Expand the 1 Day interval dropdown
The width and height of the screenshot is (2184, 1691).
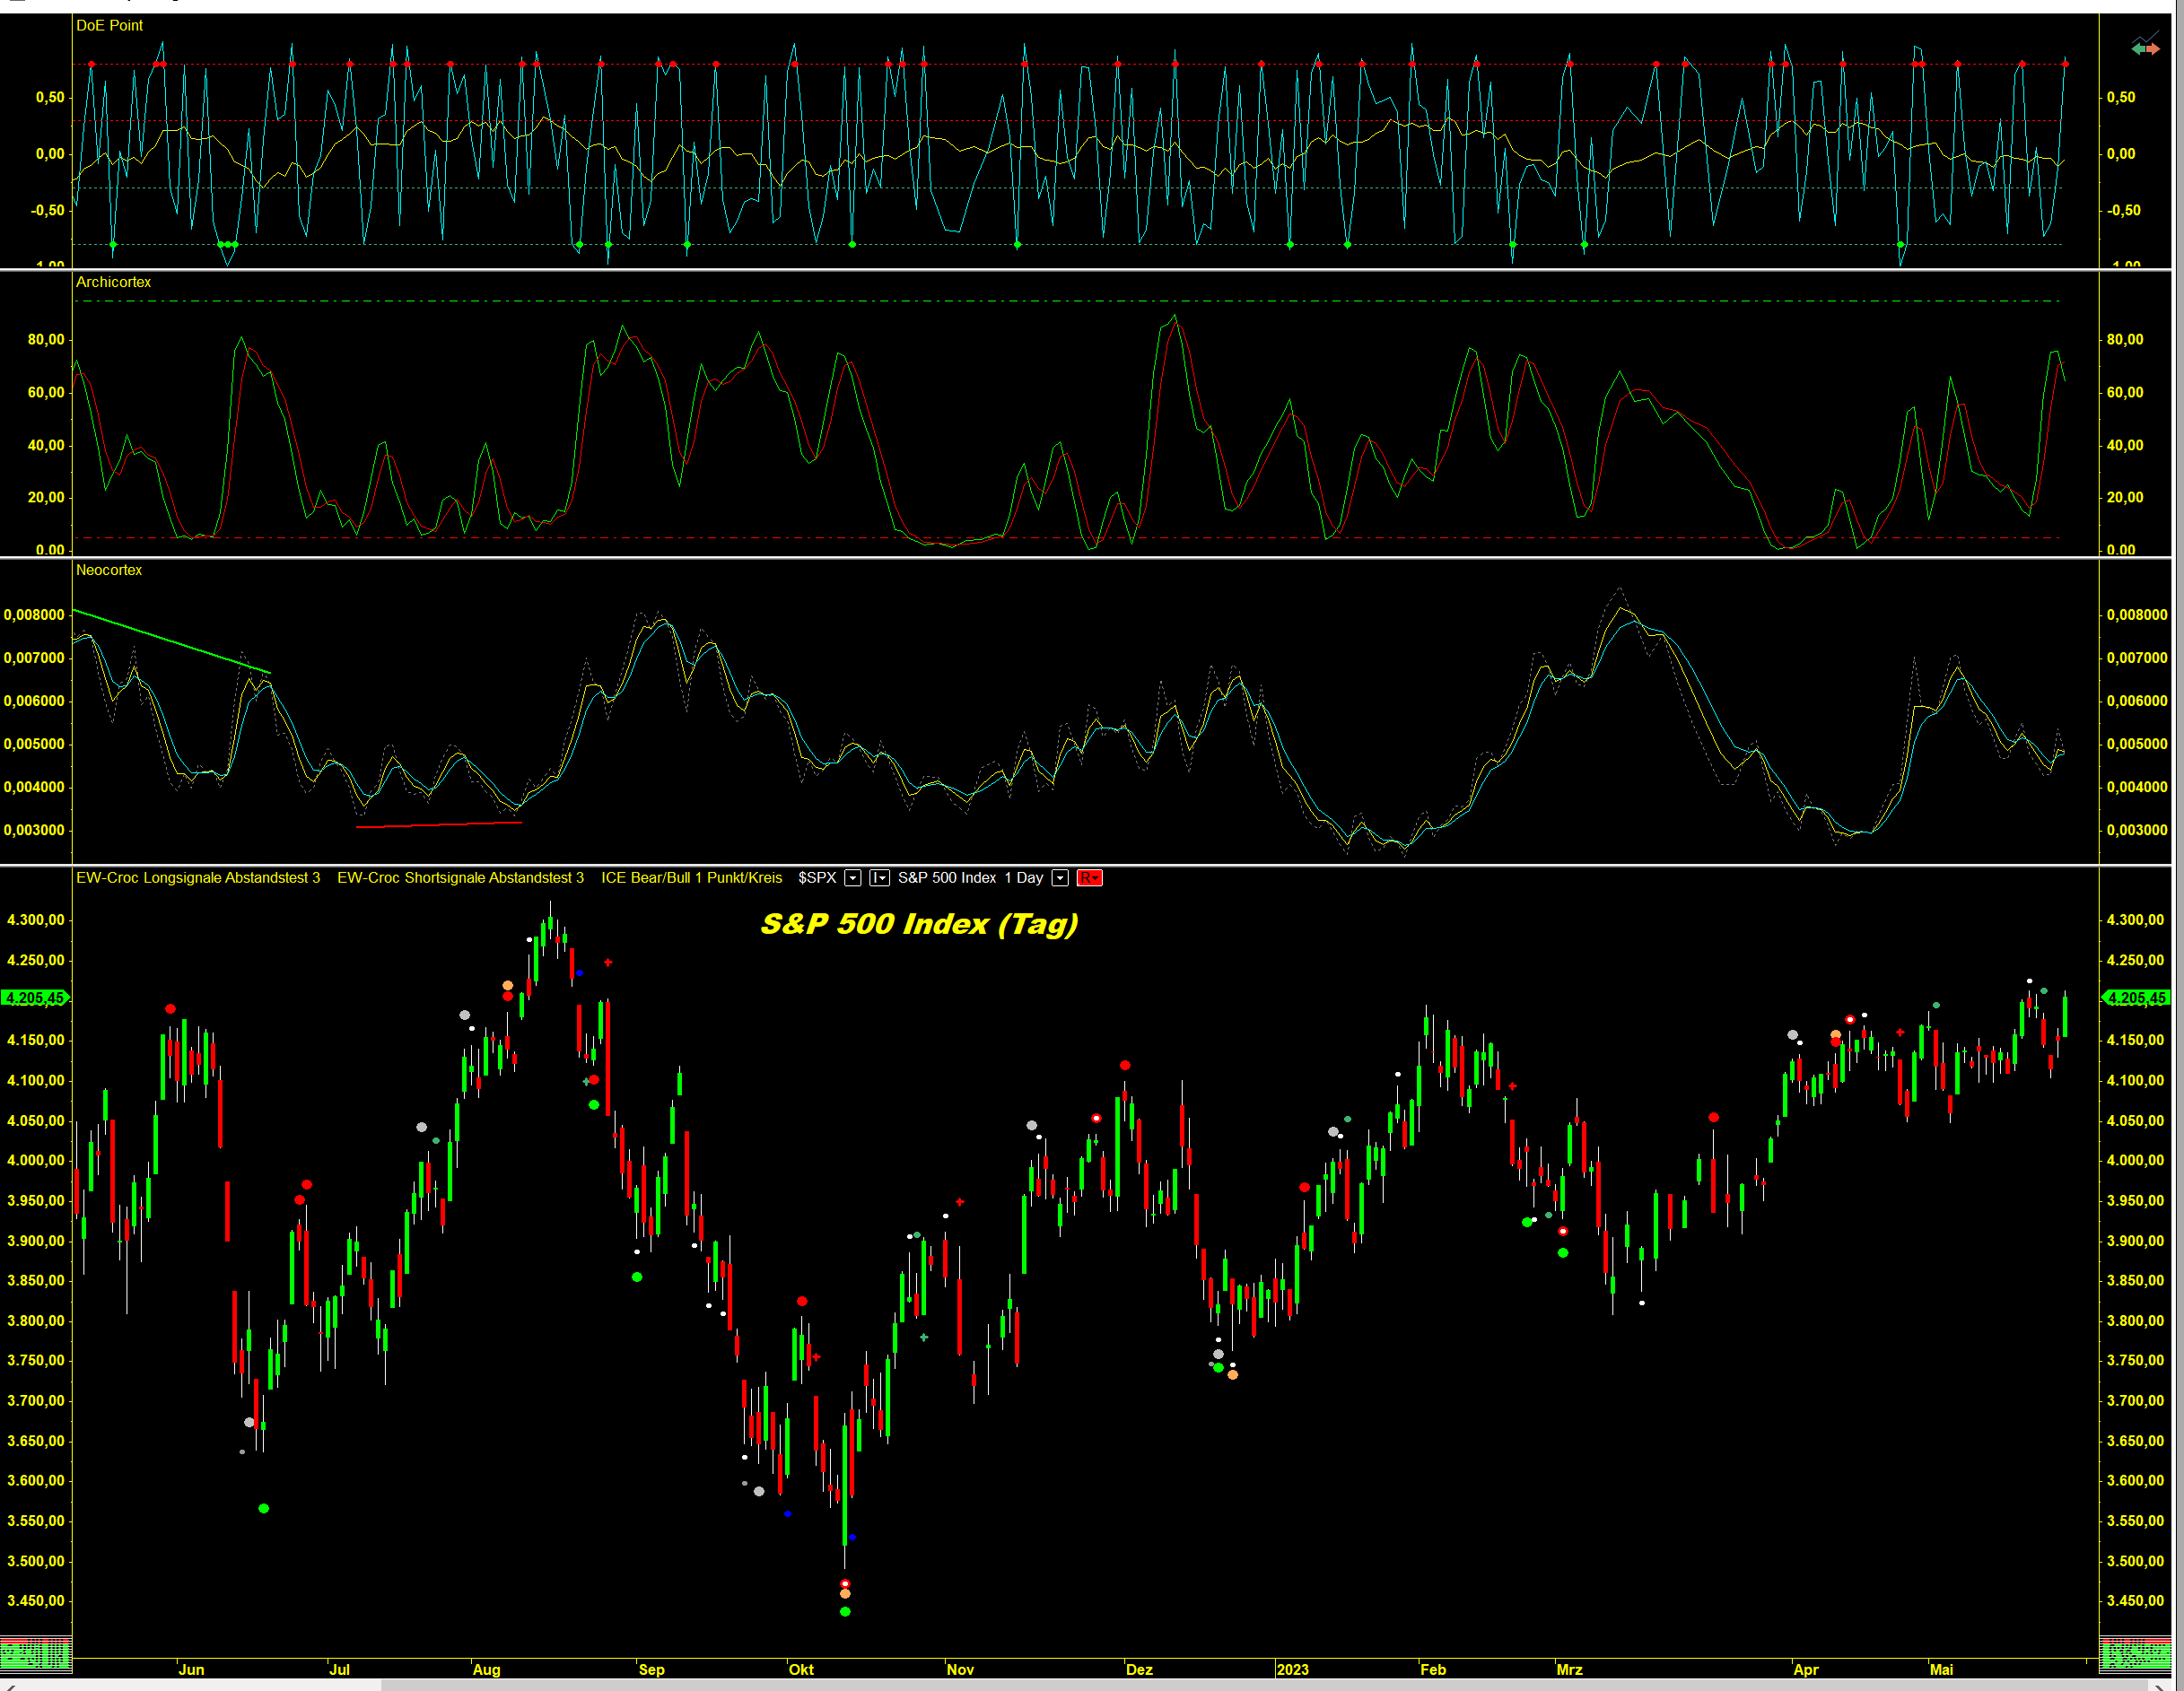pyautogui.click(x=1060, y=878)
